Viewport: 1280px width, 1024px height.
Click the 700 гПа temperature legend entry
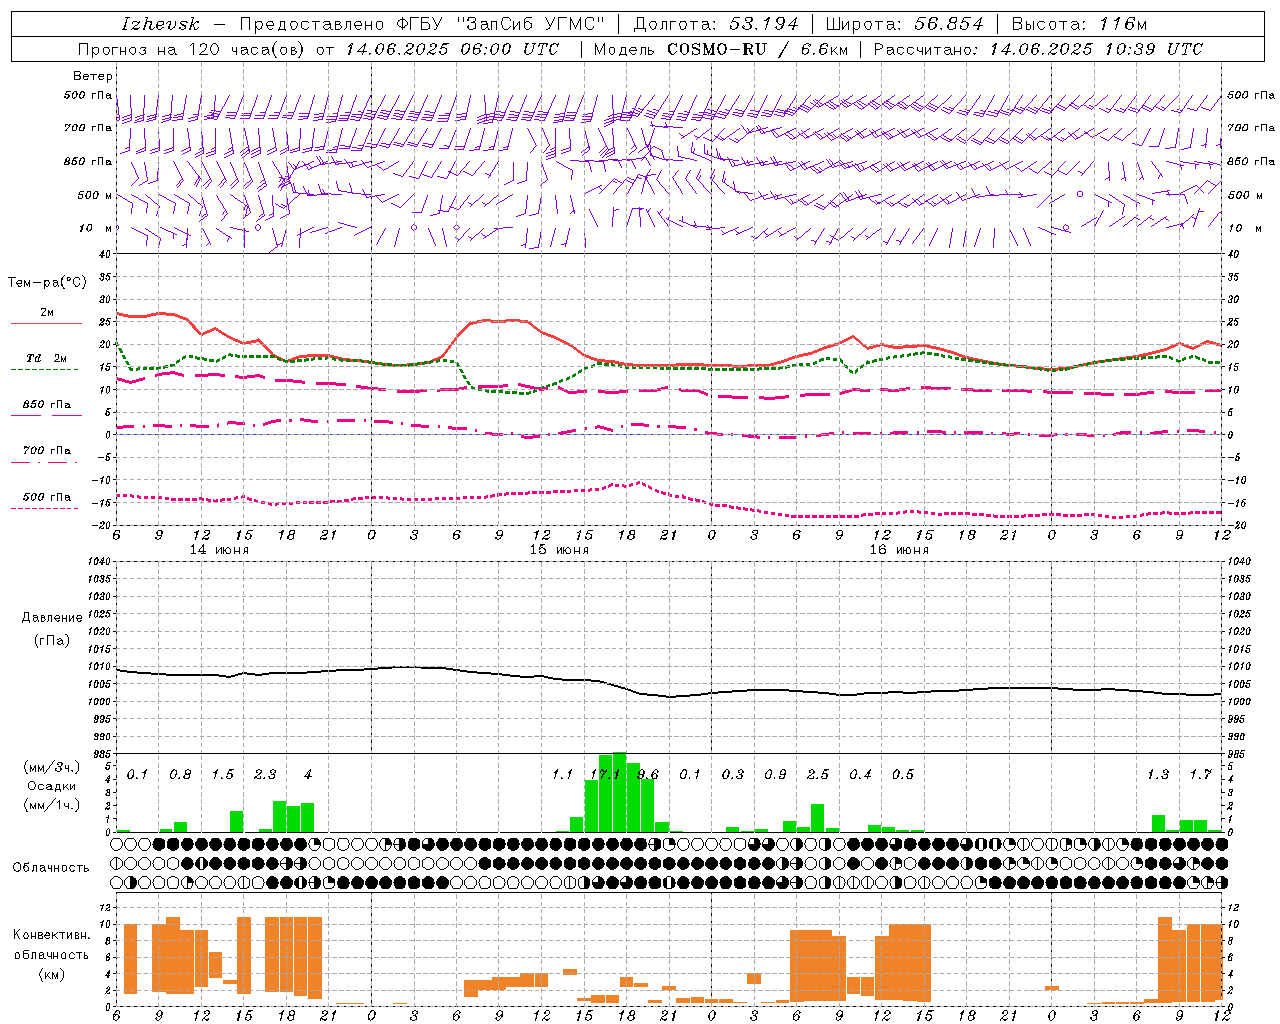[x=46, y=451]
